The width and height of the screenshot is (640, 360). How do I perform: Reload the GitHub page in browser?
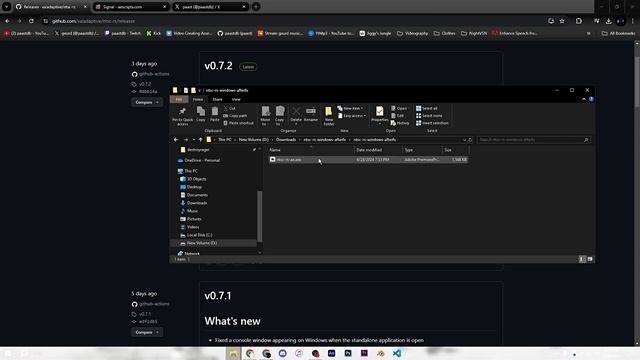pos(31,21)
